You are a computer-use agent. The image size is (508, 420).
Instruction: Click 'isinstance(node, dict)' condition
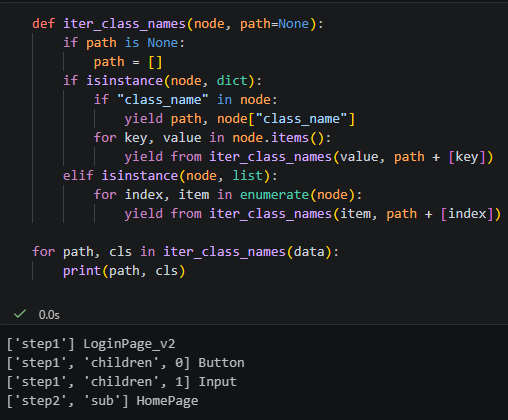(170, 81)
